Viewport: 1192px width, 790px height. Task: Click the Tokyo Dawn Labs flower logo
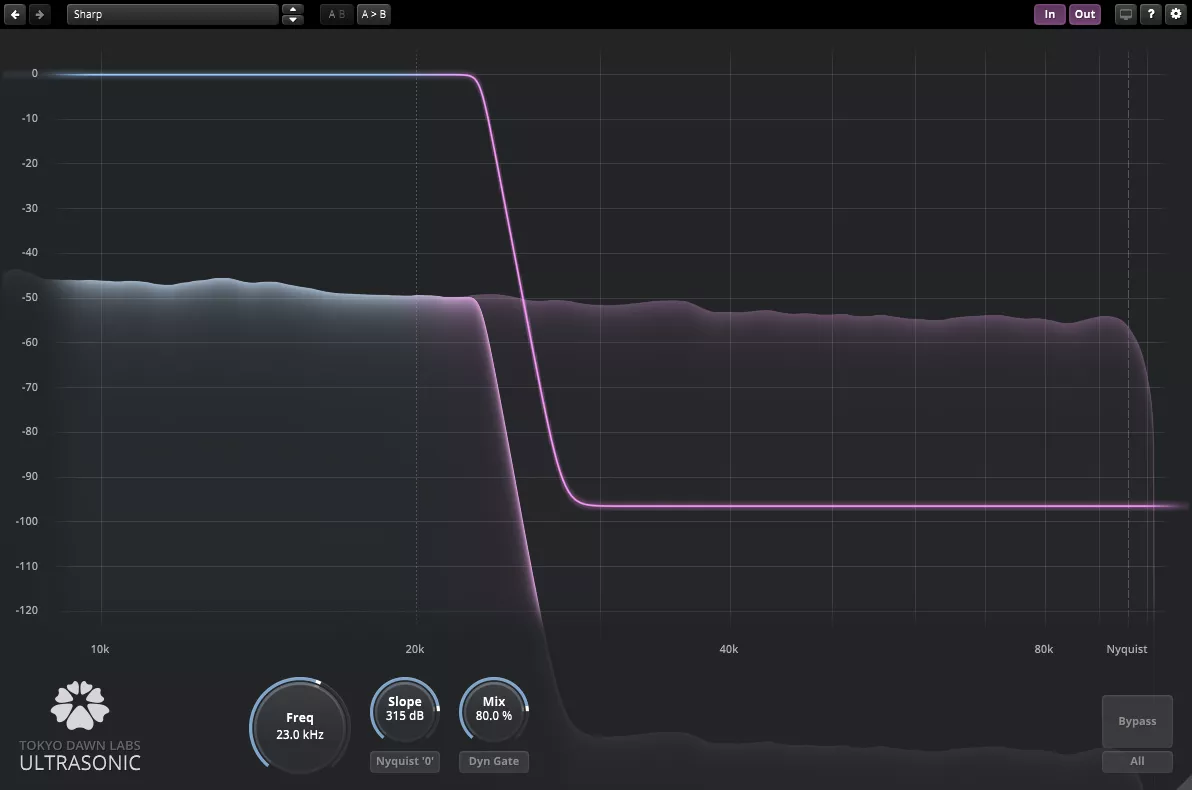tap(80, 704)
